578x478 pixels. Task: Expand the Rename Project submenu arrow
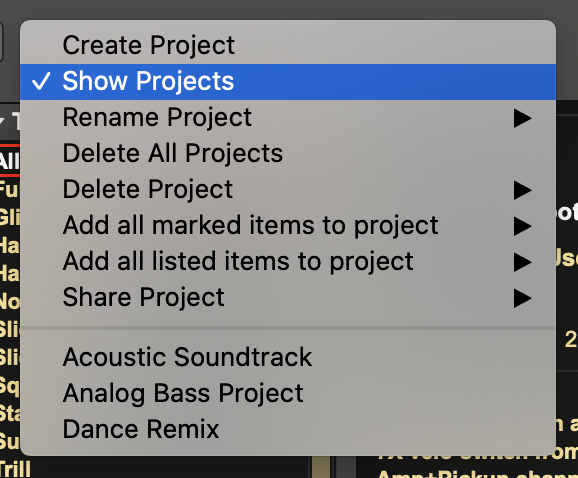(522, 118)
